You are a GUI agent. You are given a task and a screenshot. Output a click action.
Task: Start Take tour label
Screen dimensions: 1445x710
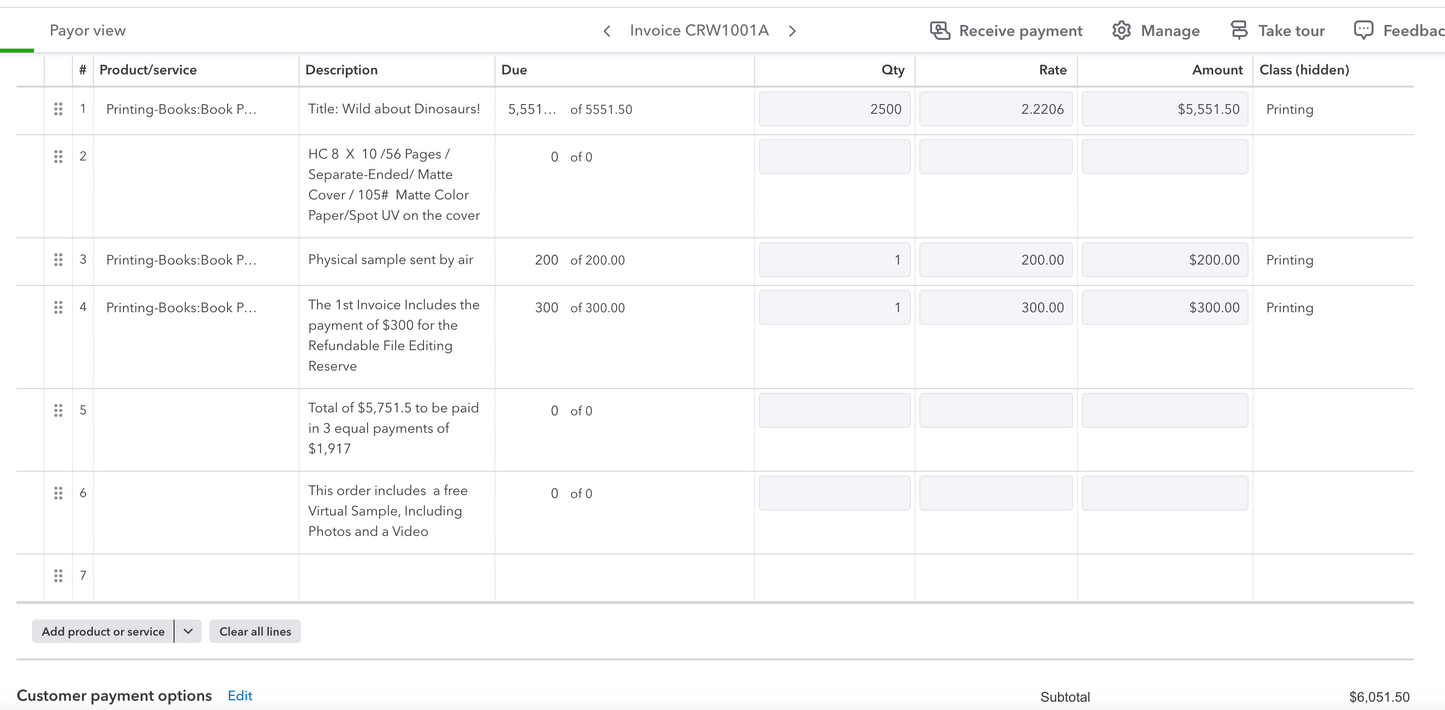(1291, 31)
